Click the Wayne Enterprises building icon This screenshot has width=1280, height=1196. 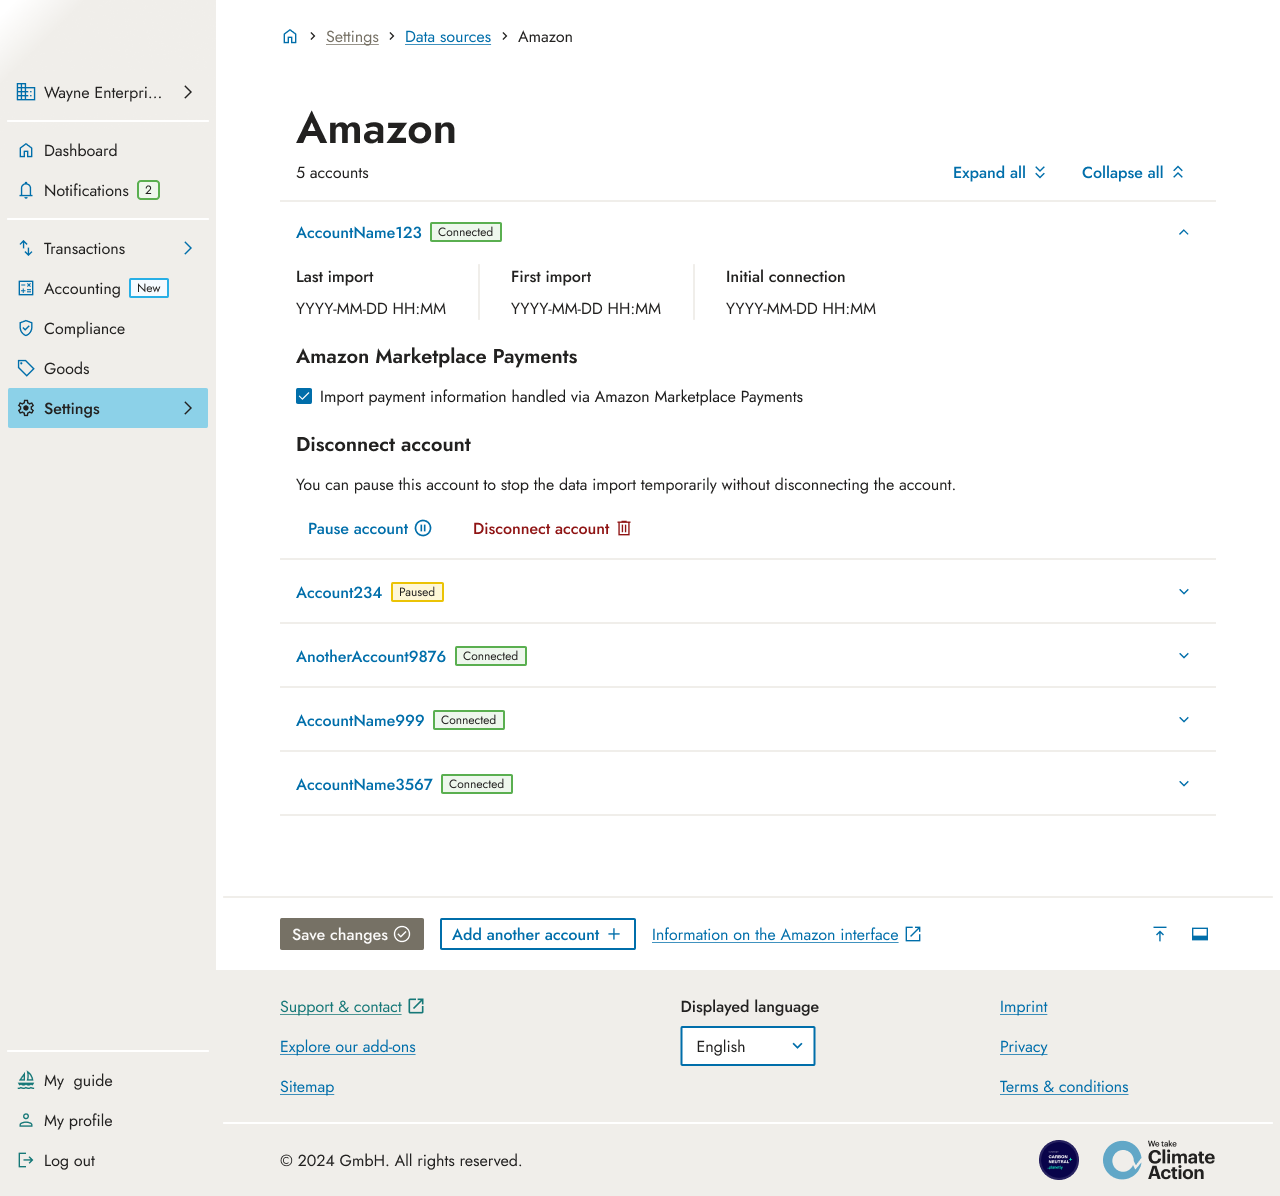(x=26, y=92)
